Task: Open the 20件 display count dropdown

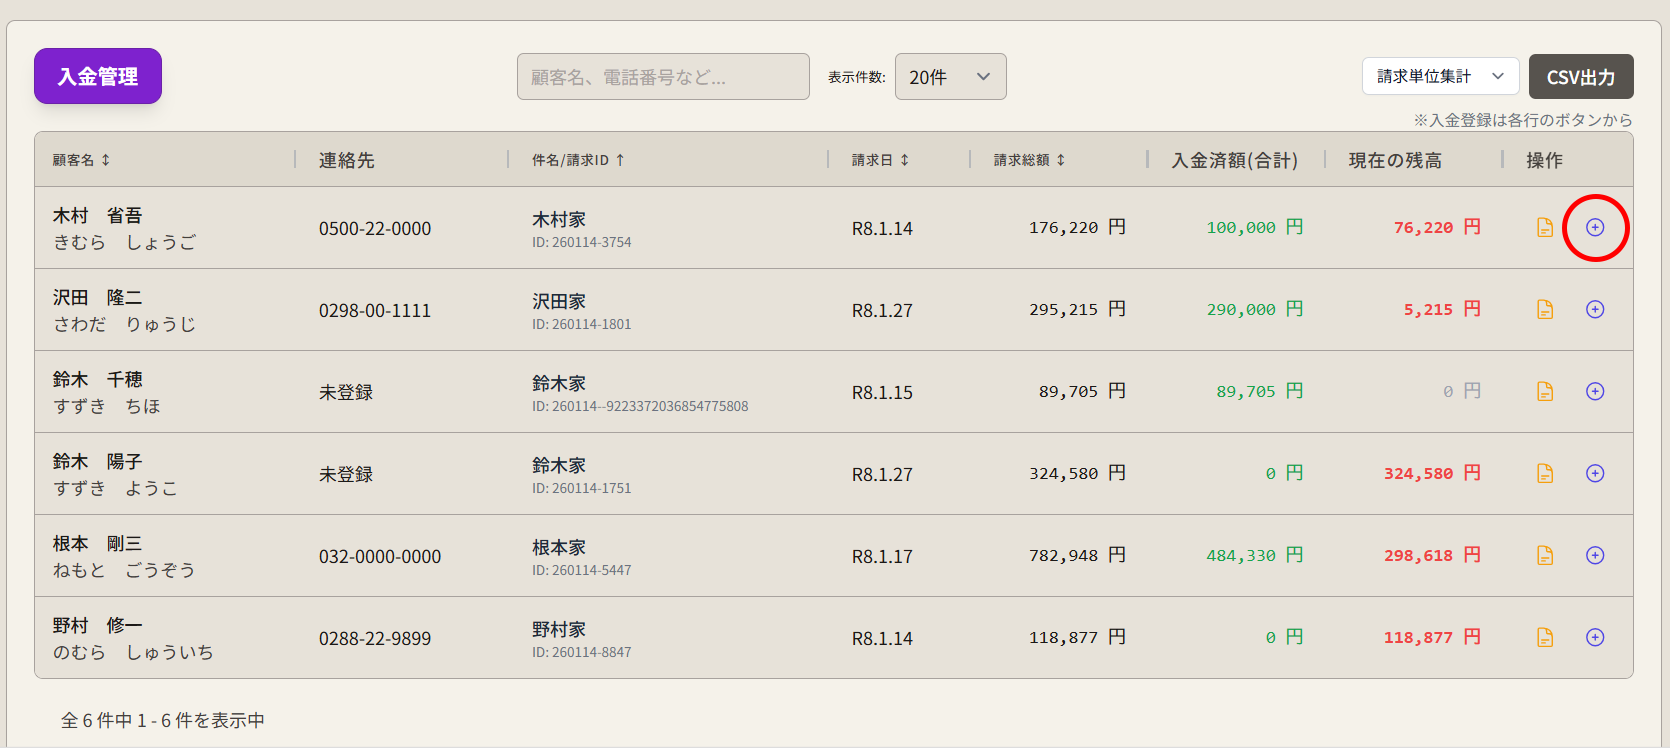Action: [950, 77]
